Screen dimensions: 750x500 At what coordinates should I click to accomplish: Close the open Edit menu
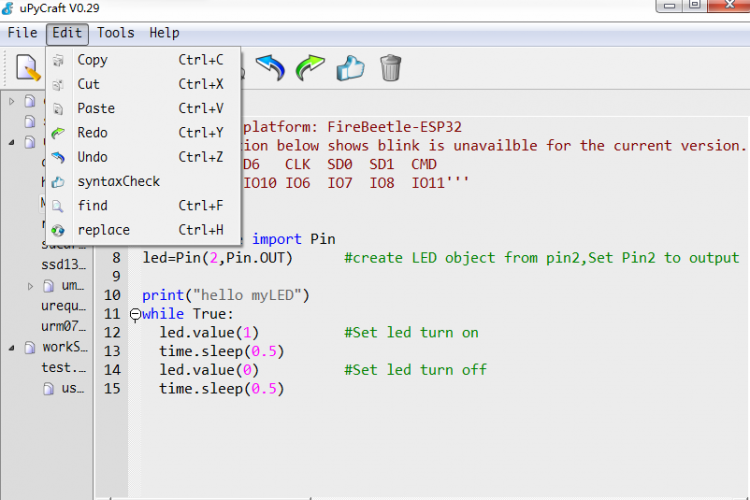point(67,33)
